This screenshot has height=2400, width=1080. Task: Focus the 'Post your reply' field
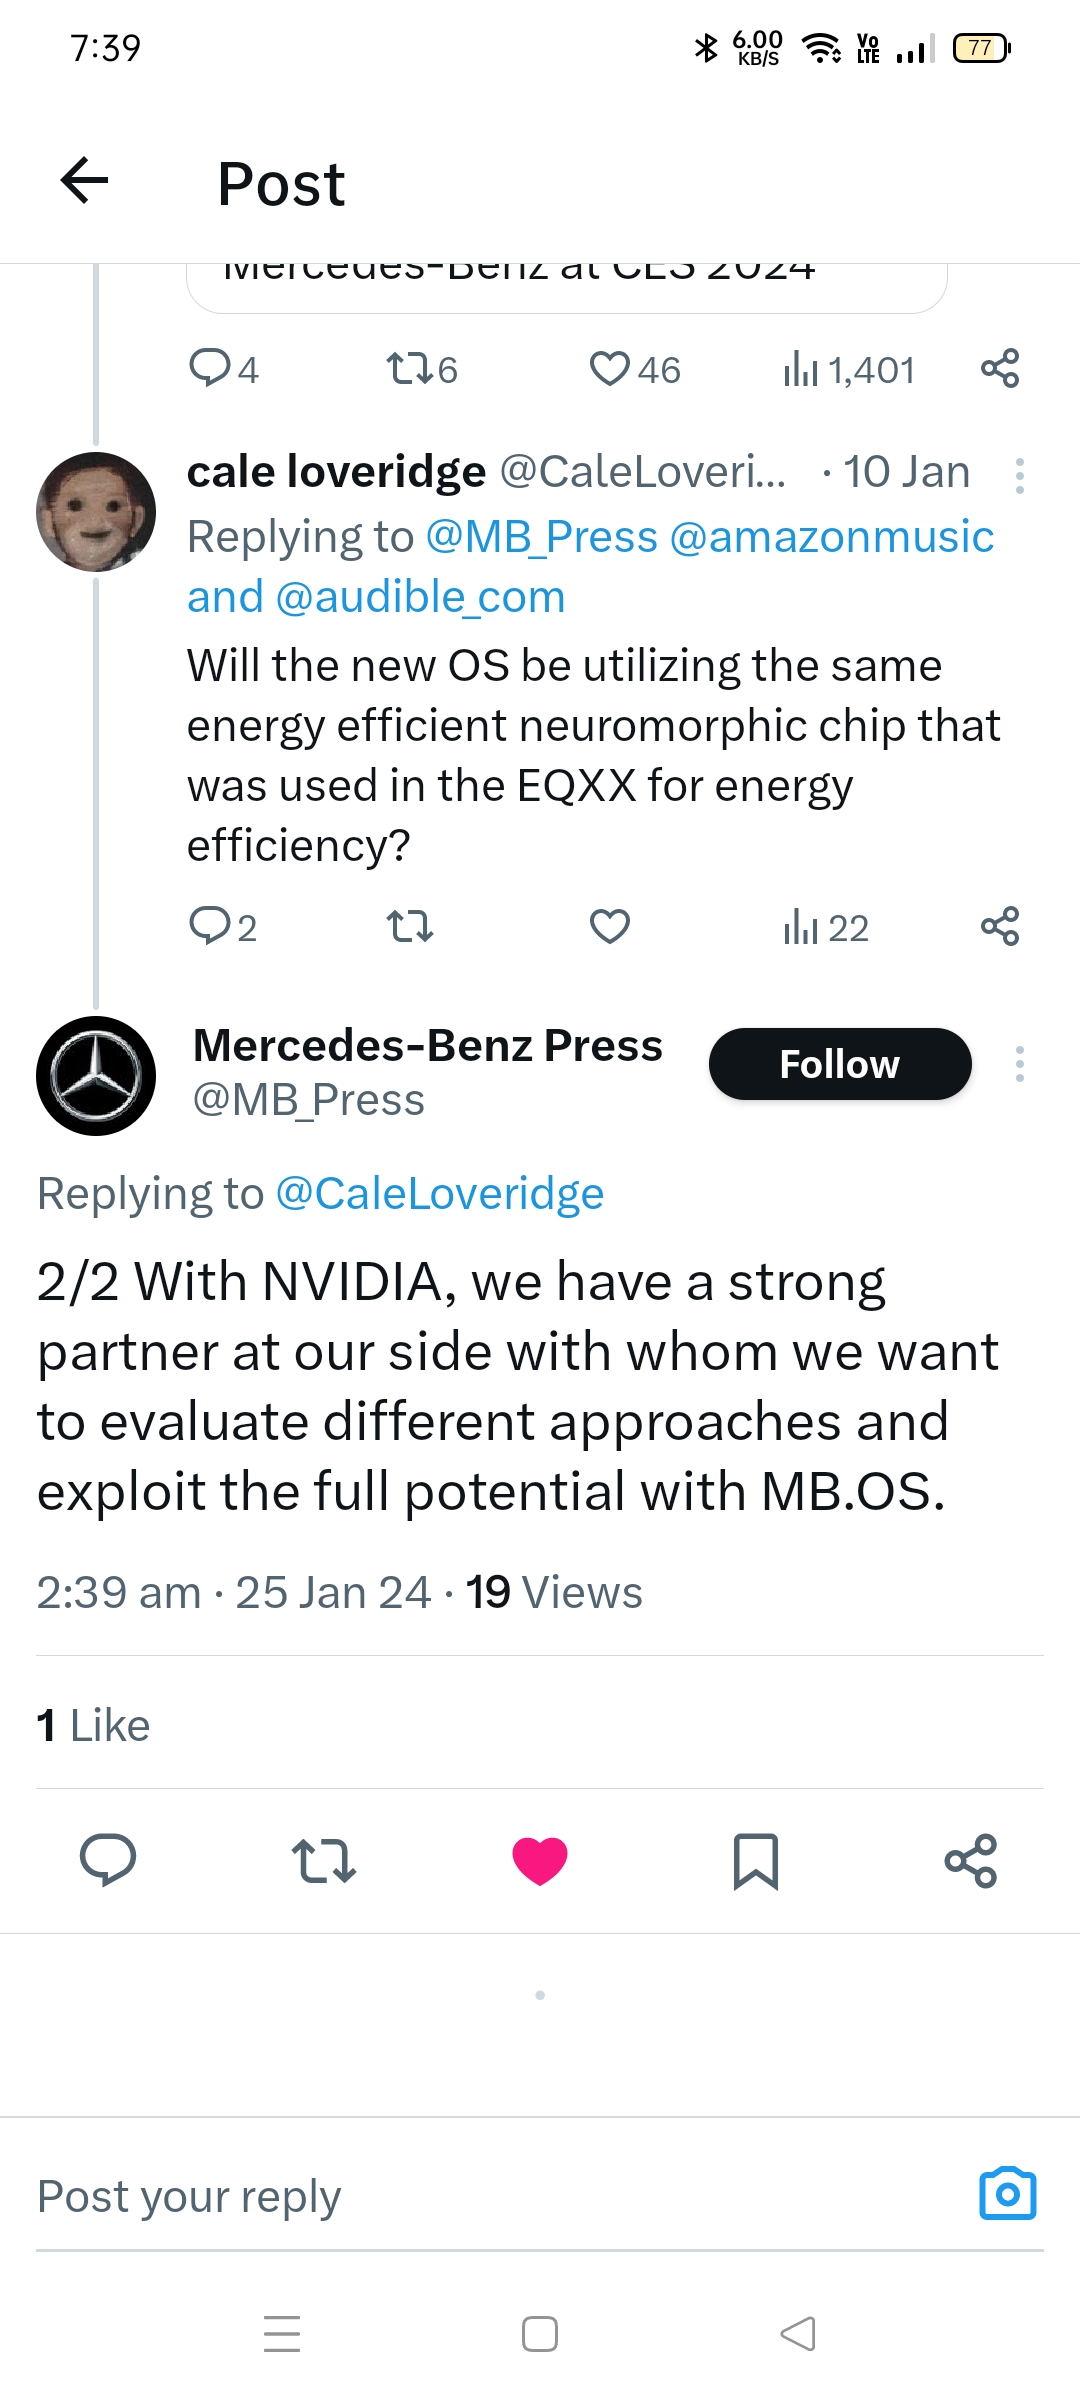click(x=450, y=2196)
